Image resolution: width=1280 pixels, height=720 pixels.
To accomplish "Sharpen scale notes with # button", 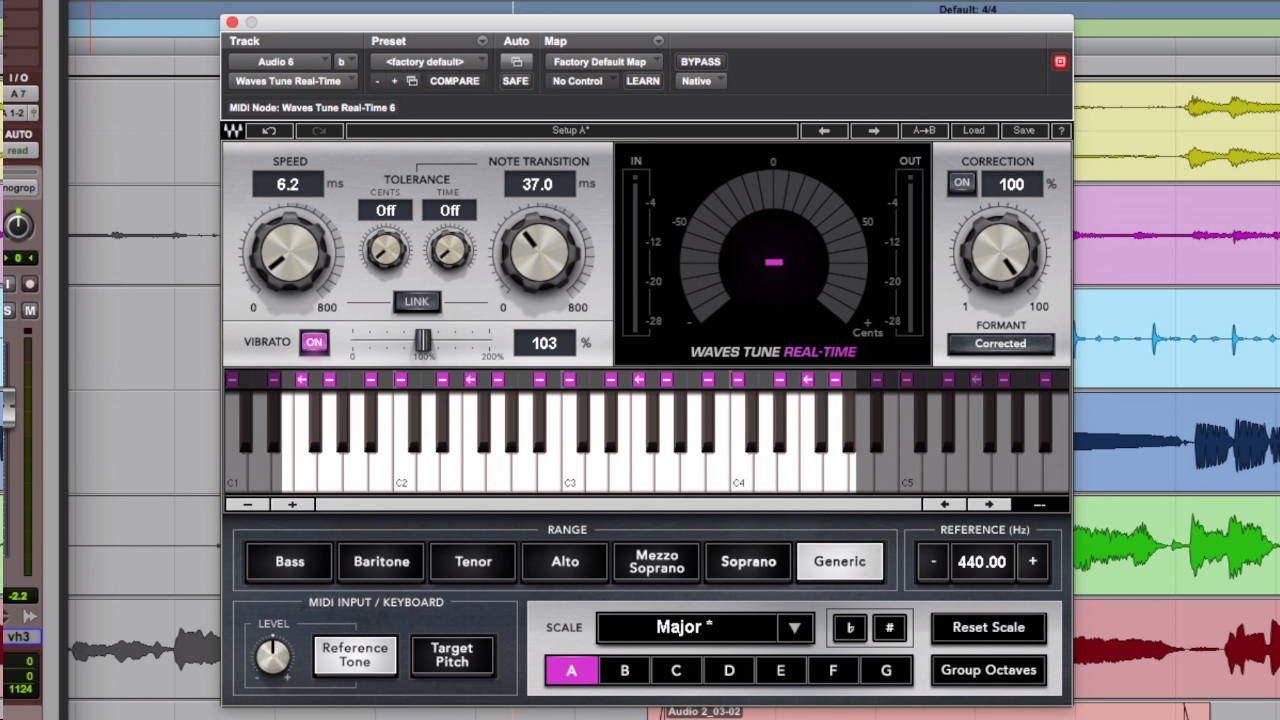I will (889, 628).
